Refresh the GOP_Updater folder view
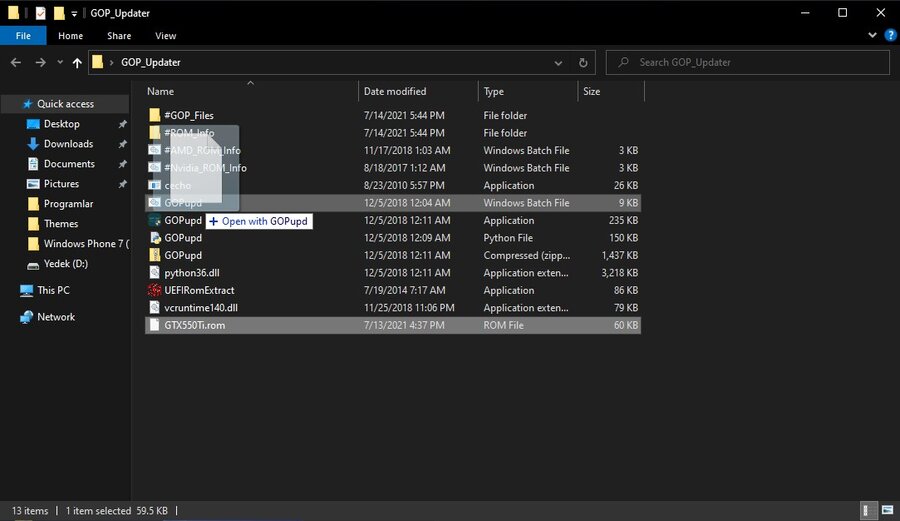Image resolution: width=900 pixels, height=521 pixels. click(584, 62)
